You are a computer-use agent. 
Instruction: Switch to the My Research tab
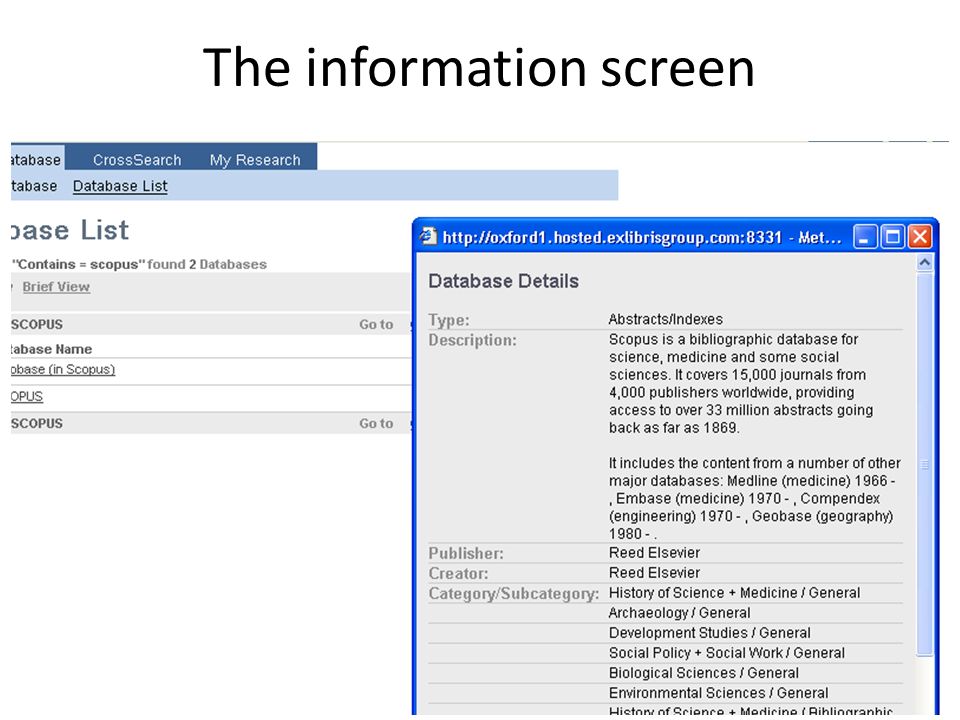pos(255,160)
